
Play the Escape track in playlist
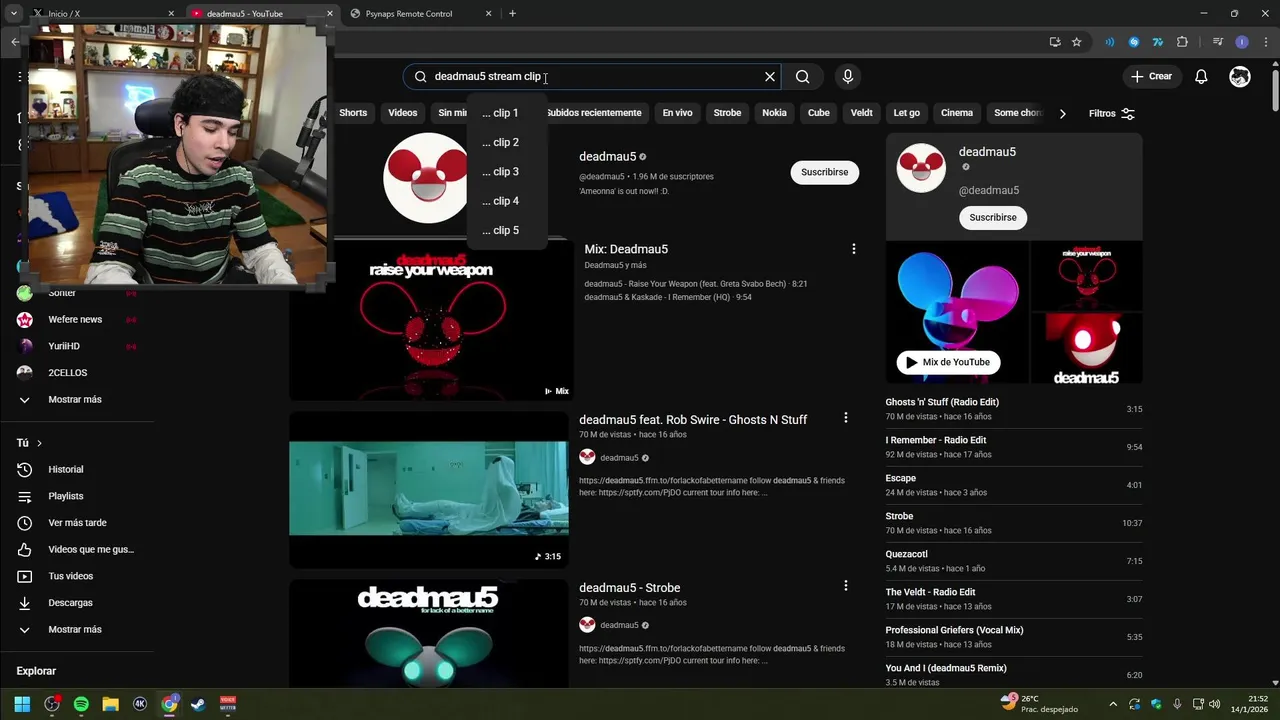(x=1013, y=485)
